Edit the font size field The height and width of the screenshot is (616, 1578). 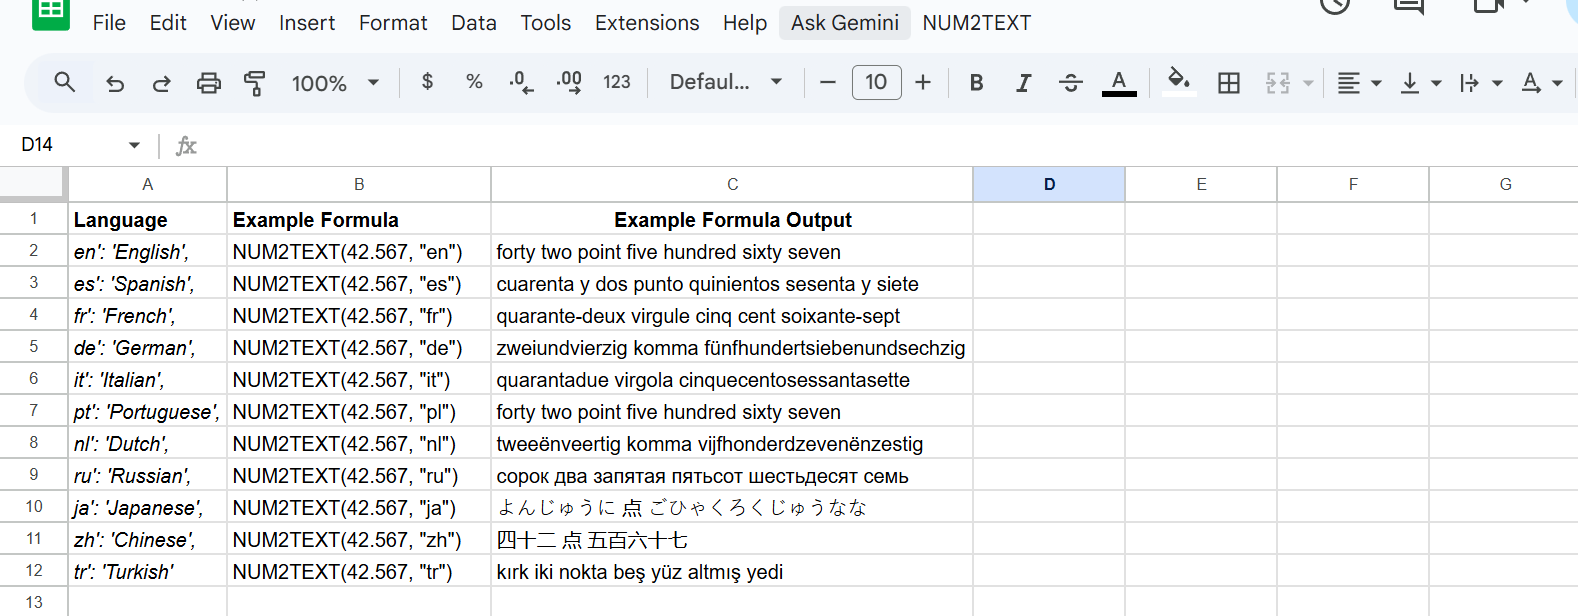coord(876,82)
